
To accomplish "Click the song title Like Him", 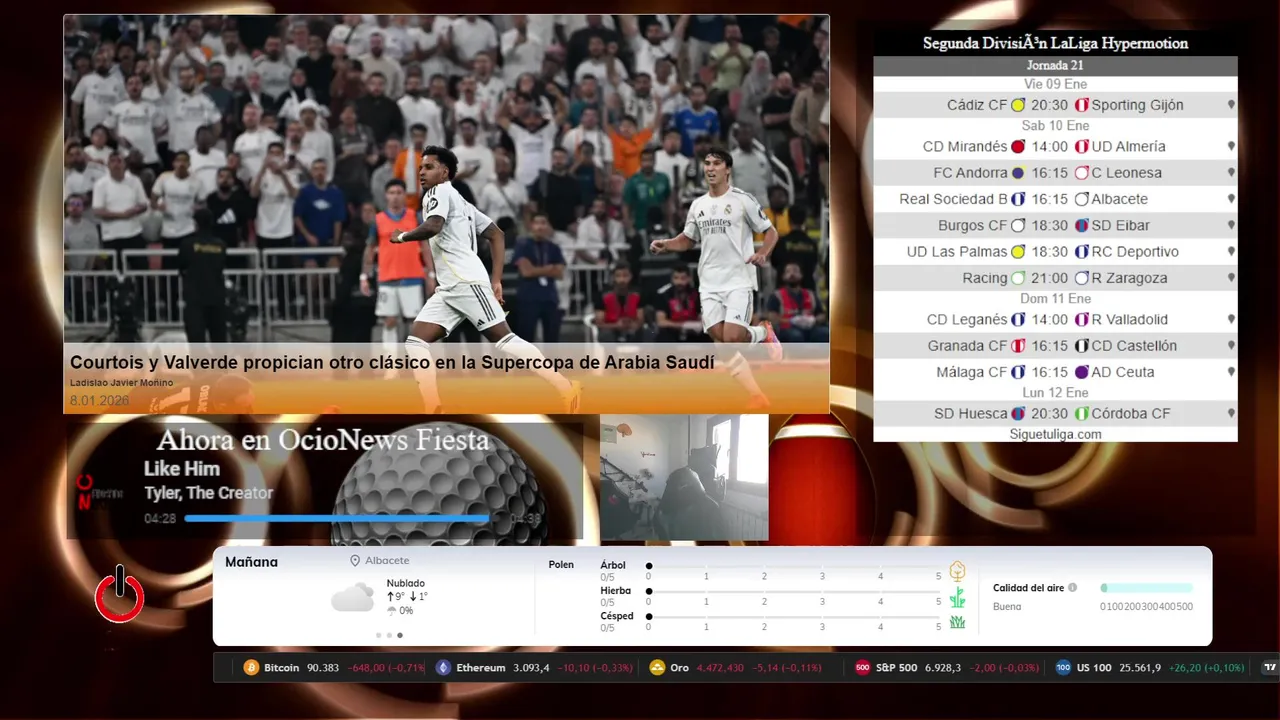I will click(x=182, y=468).
